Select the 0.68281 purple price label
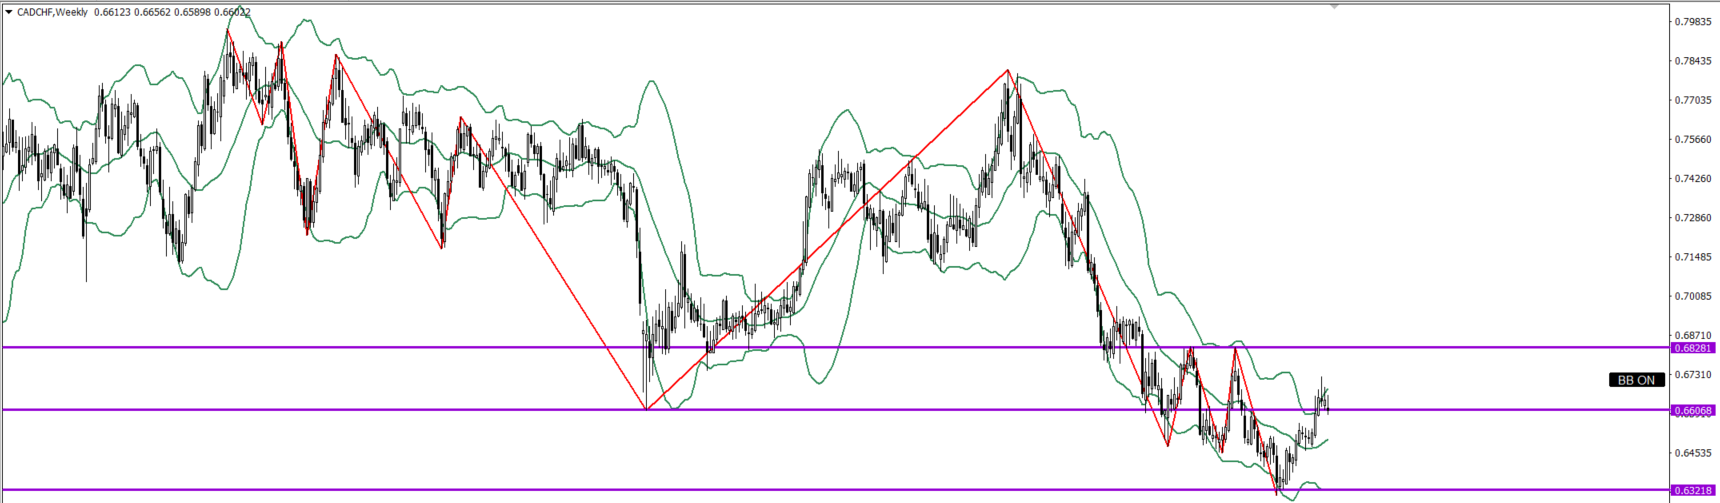 pyautogui.click(x=1693, y=348)
